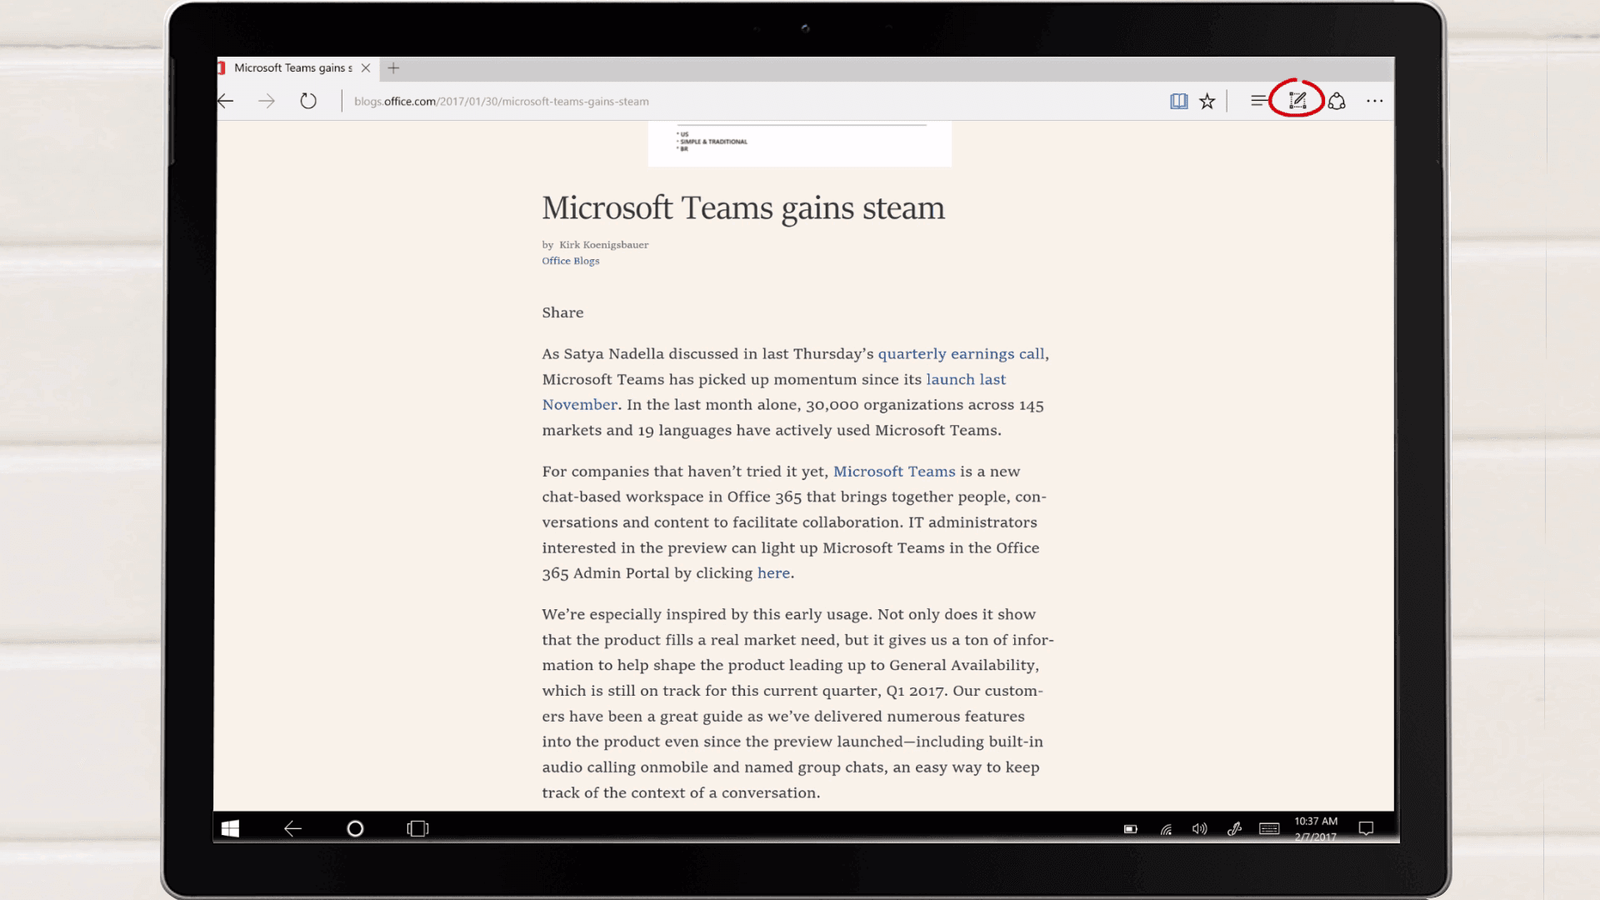1600x900 pixels.
Task: Open the circled Make a Web Note icon
Action: click(1297, 100)
